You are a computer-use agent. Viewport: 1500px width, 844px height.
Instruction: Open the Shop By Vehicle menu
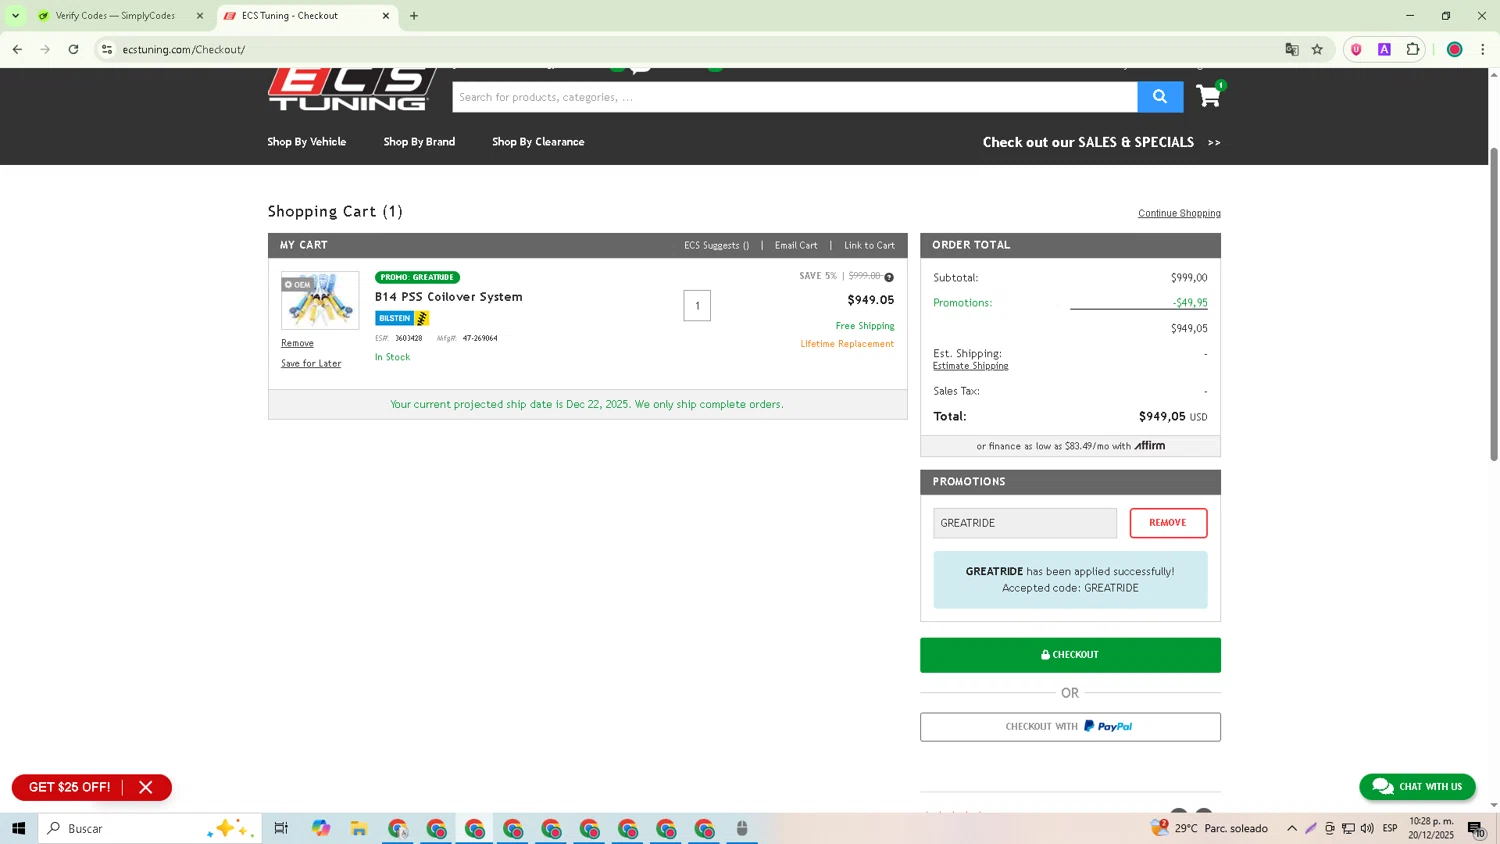click(x=307, y=142)
